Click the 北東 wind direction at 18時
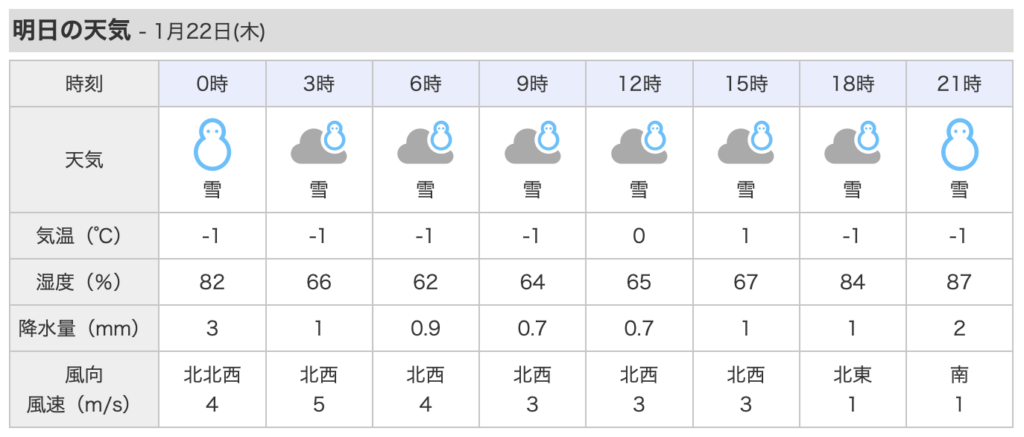 pos(852,376)
